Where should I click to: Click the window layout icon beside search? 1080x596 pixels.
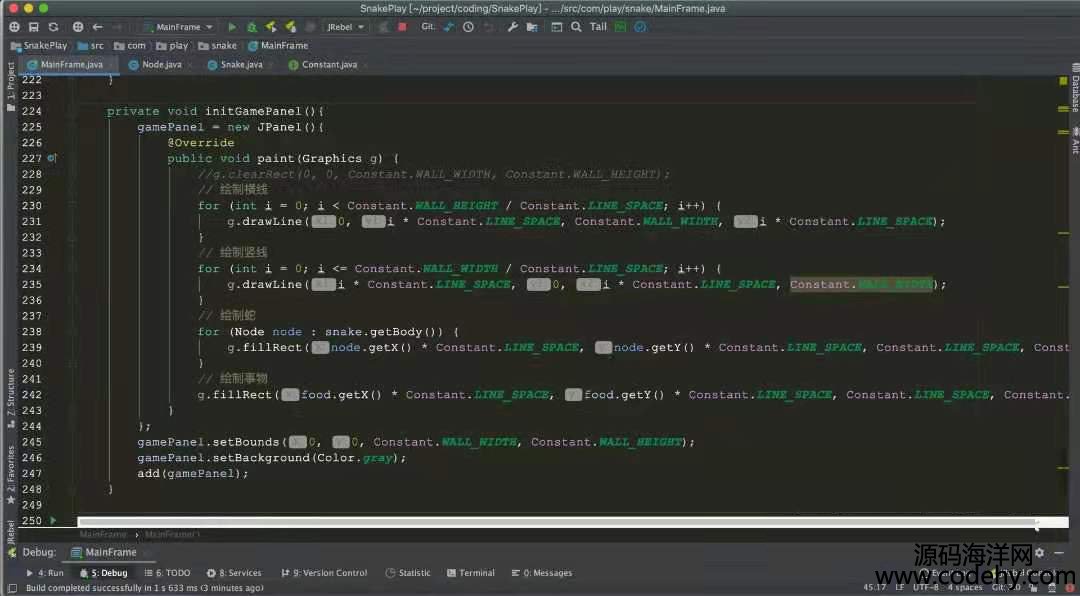coord(557,27)
